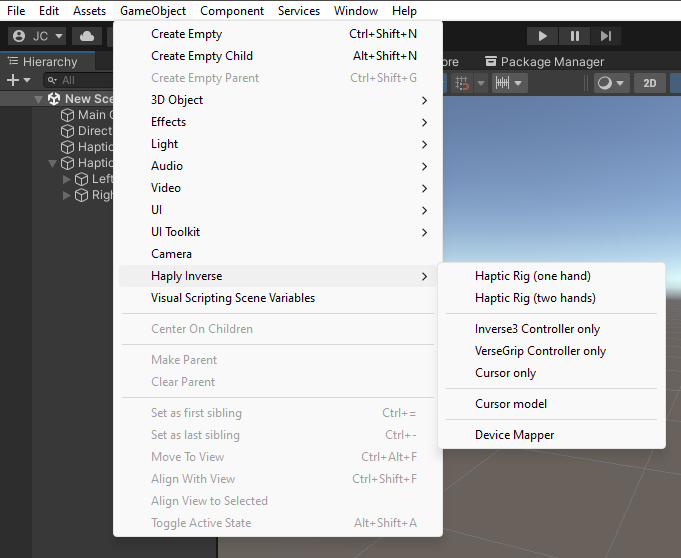Open the Light submenu
The width and height of the screenshot is (681, 558).
click(x=278, y=144)
